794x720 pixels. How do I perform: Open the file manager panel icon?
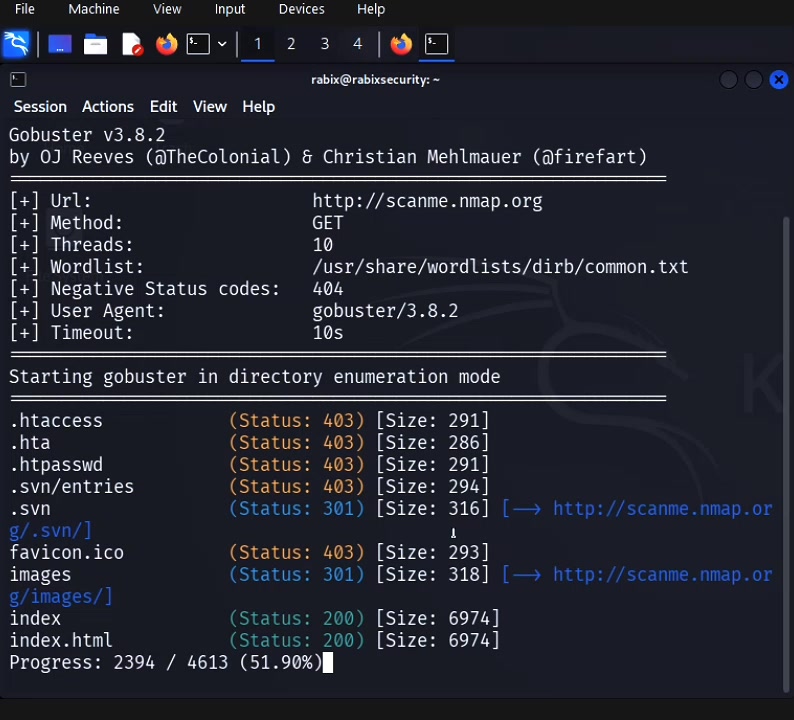[95, 44]
